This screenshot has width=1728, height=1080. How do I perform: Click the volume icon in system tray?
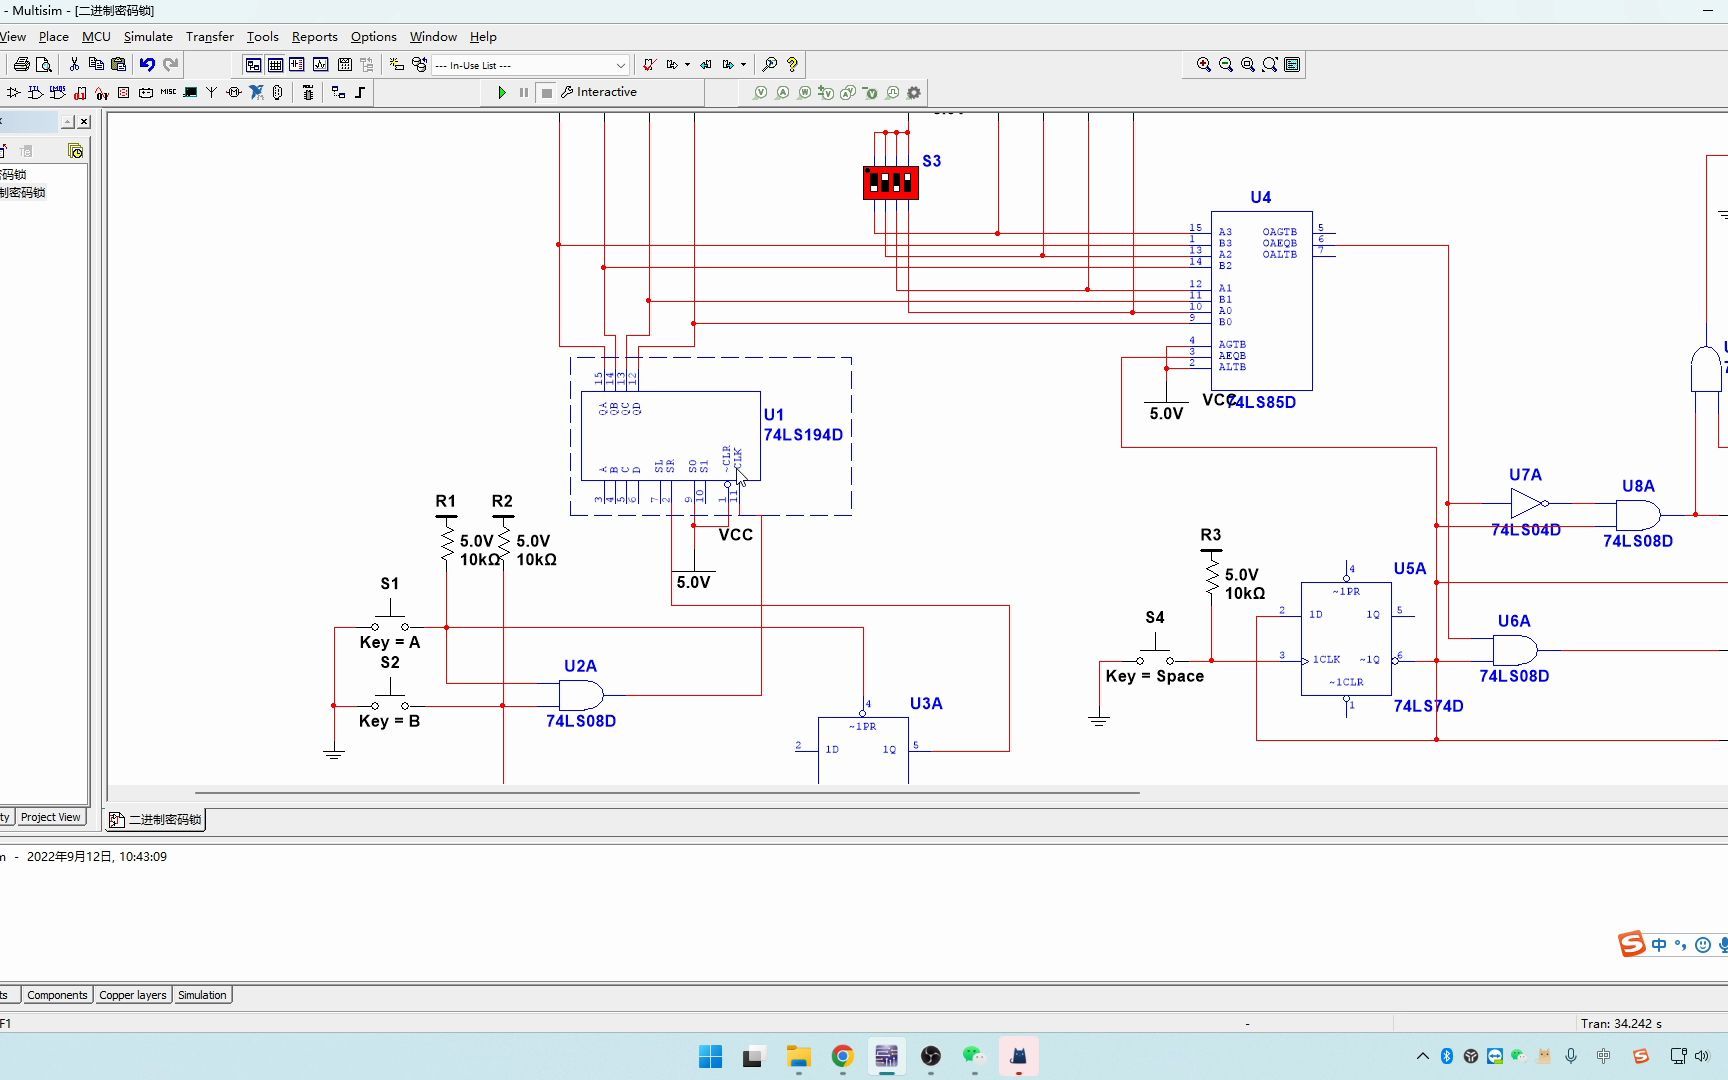coord(1702,1056)
